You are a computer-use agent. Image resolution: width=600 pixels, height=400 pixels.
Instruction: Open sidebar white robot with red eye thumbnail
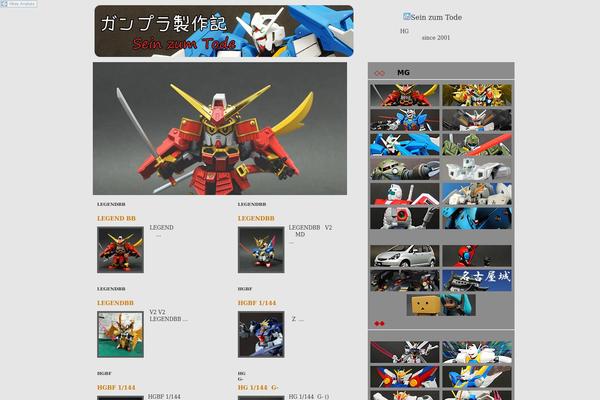click(x=405, y=218)
